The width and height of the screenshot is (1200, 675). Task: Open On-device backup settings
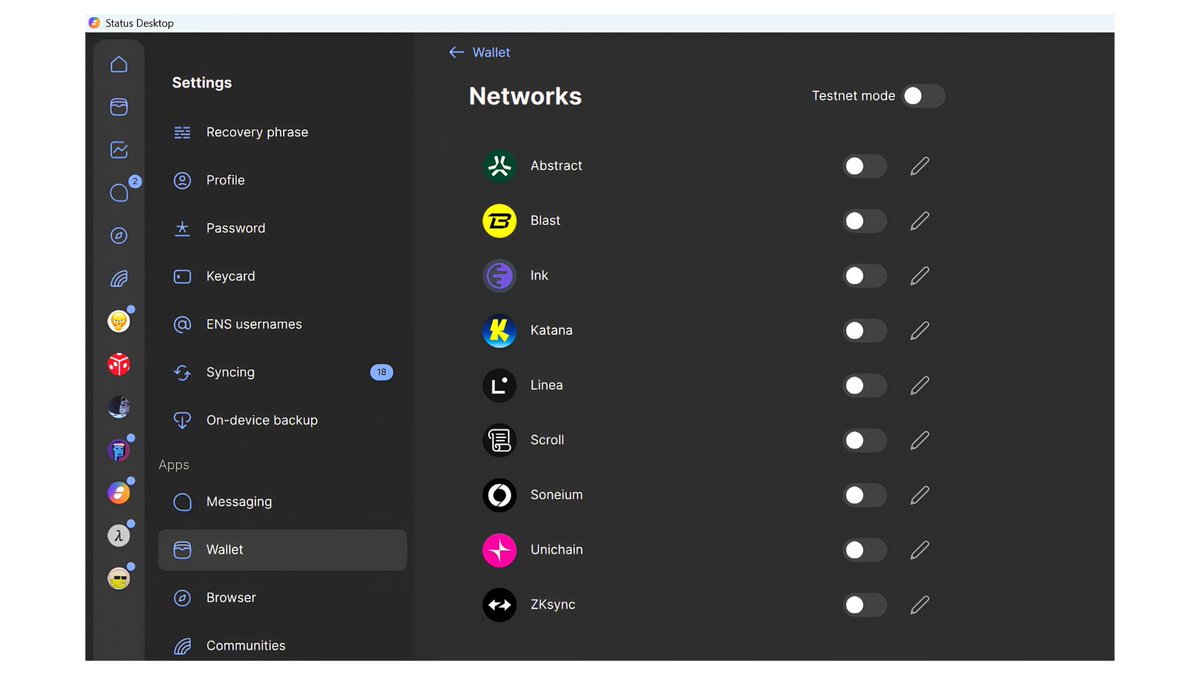283,420
